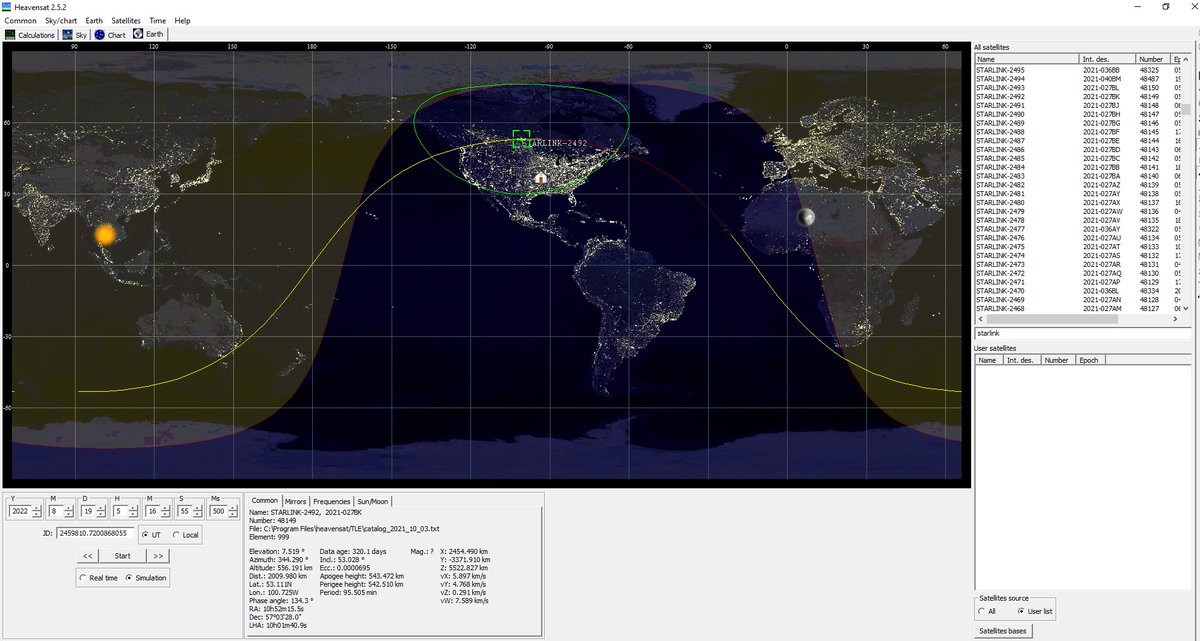Step time backward with << button

tap(88, 555)
